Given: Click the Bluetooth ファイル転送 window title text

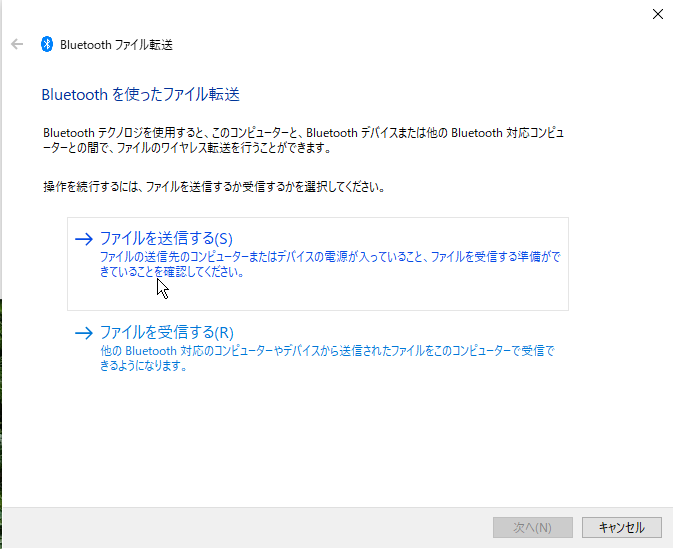Looking at the screenshot, I should (x=116, y=45).
